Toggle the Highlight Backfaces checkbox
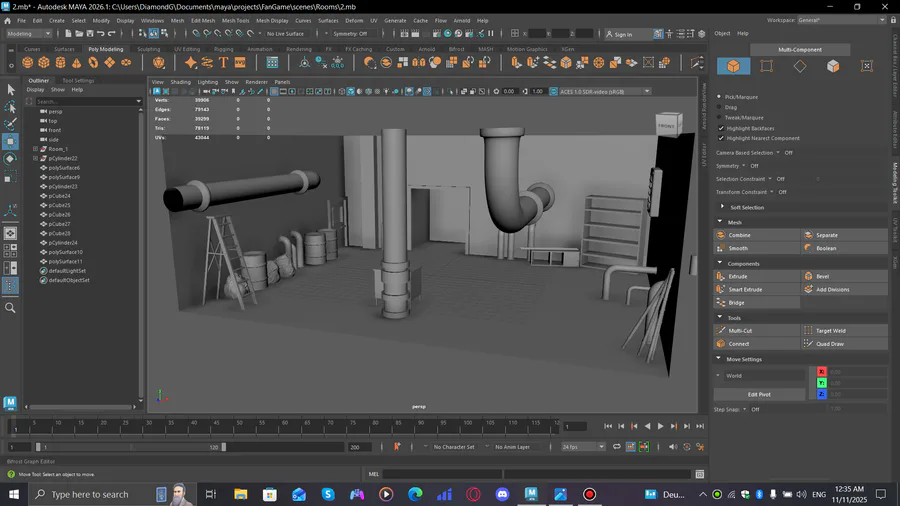 click(721, 128)
